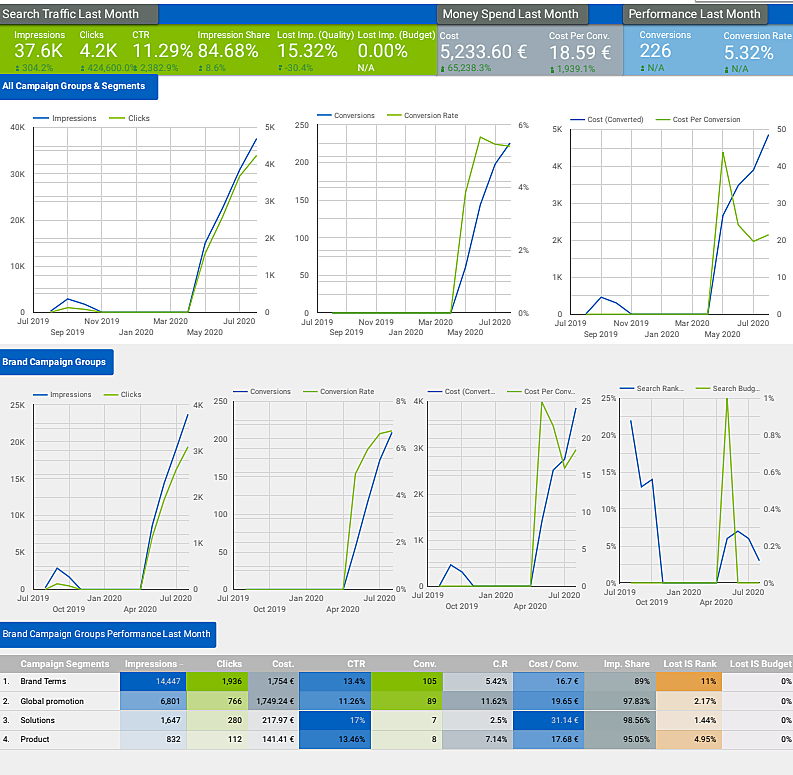Image resolution: width=793 pixels, height=775 pixels.
Task: Click the CTR 11.29% scorecard
Action: coord(162,50)
